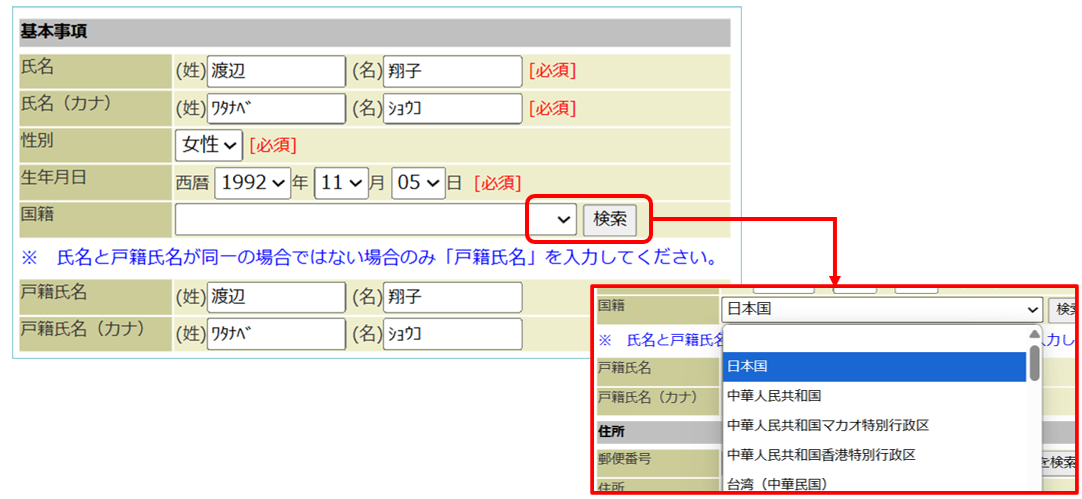Open the 性別 dropdown showing 女性
Image resolution: width=1082 pixels, height=499 pixels.
(x=209, y=145)
